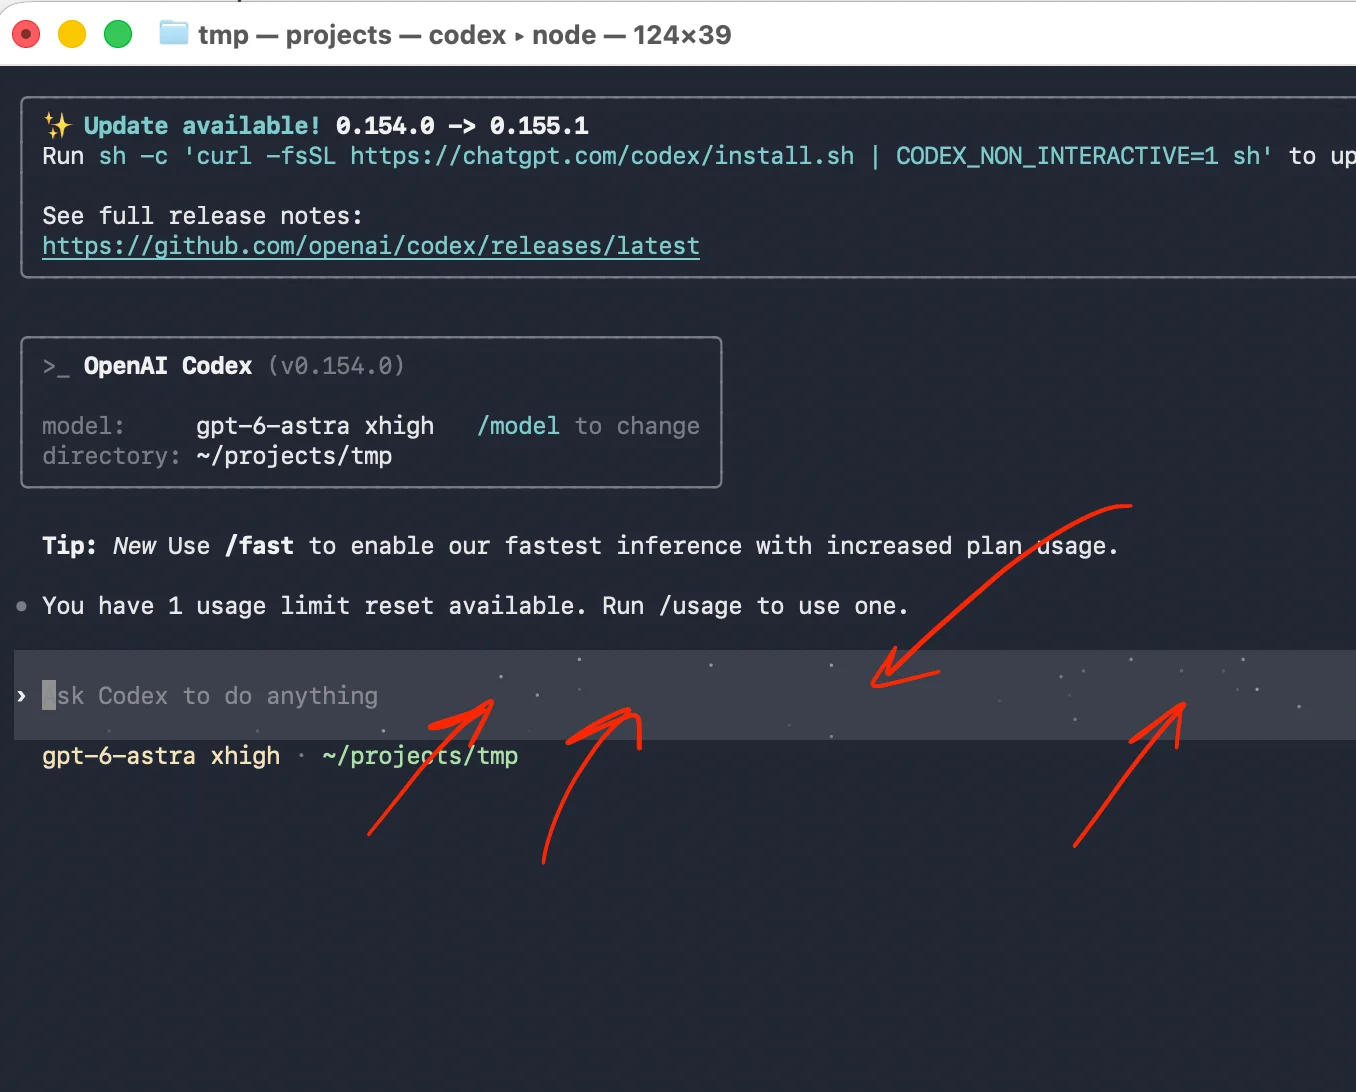Viewport: 1356px width, 1092px height.
Task: Click the red close window button
Action: click(x=26, y=34)
